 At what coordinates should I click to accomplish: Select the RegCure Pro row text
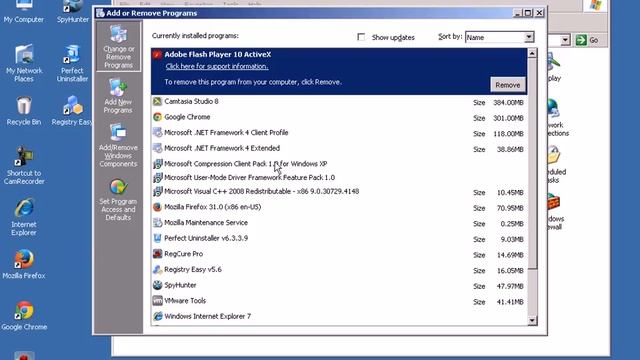pyautogui.click(x=183, y=254)
